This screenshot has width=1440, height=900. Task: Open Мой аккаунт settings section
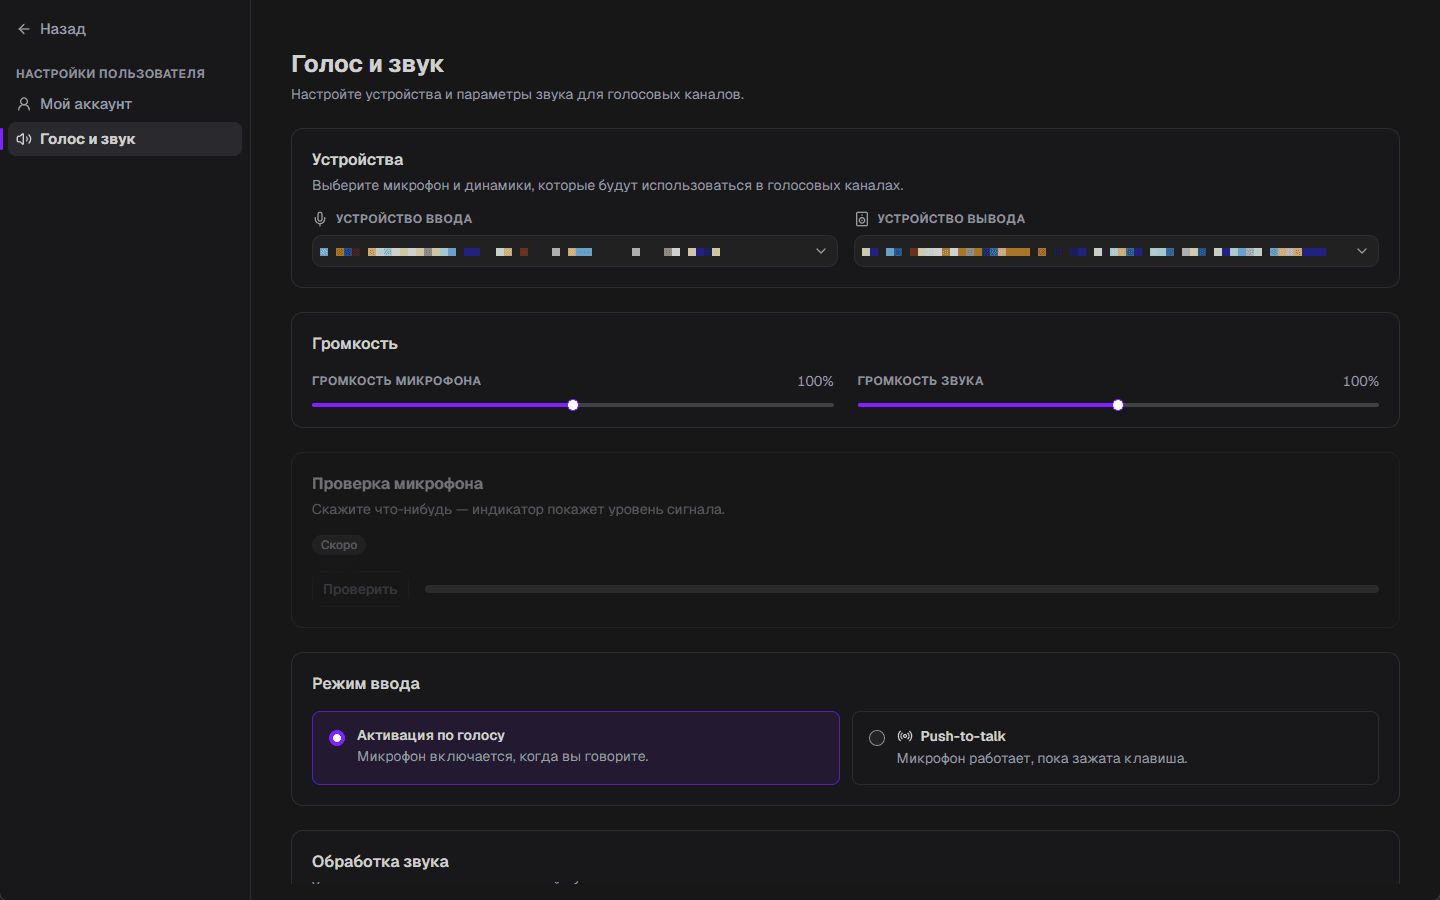coord(125,104)
